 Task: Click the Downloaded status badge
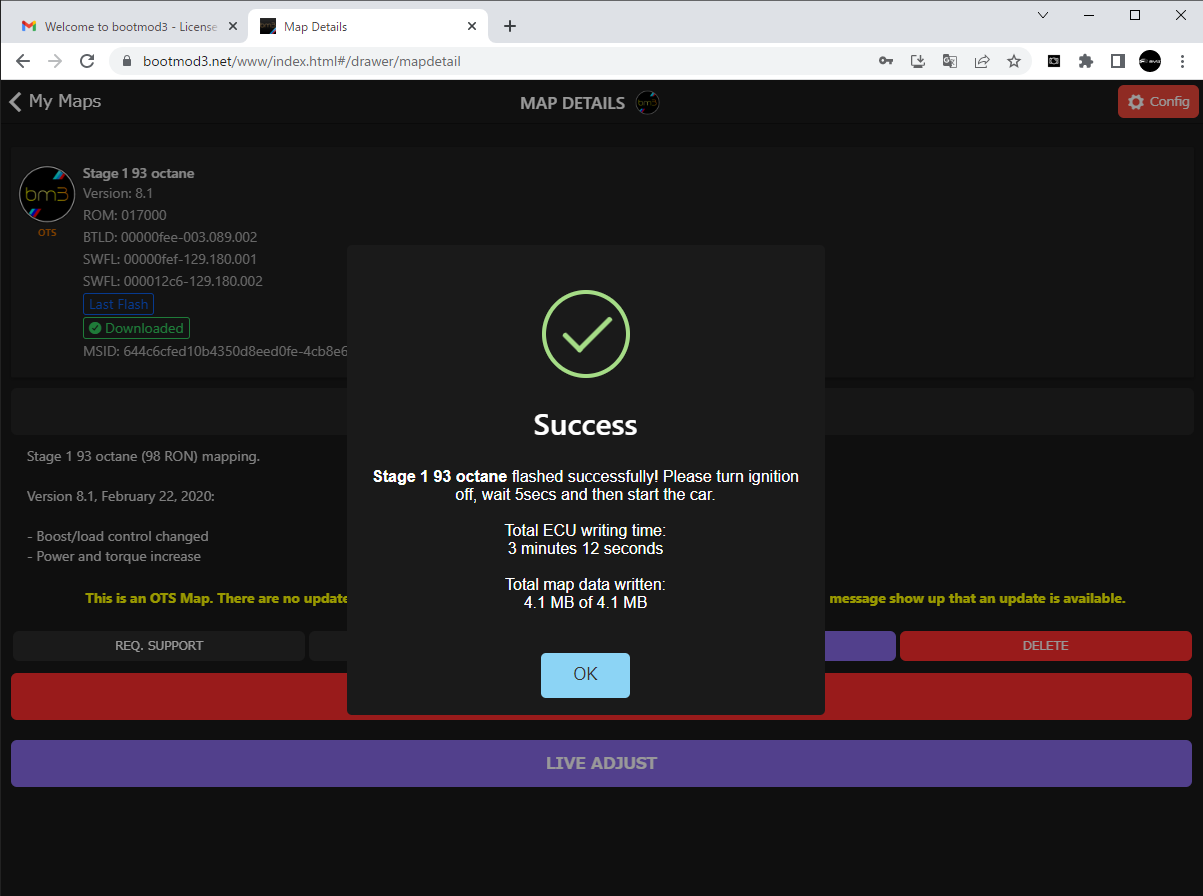(x=136, y=328)
